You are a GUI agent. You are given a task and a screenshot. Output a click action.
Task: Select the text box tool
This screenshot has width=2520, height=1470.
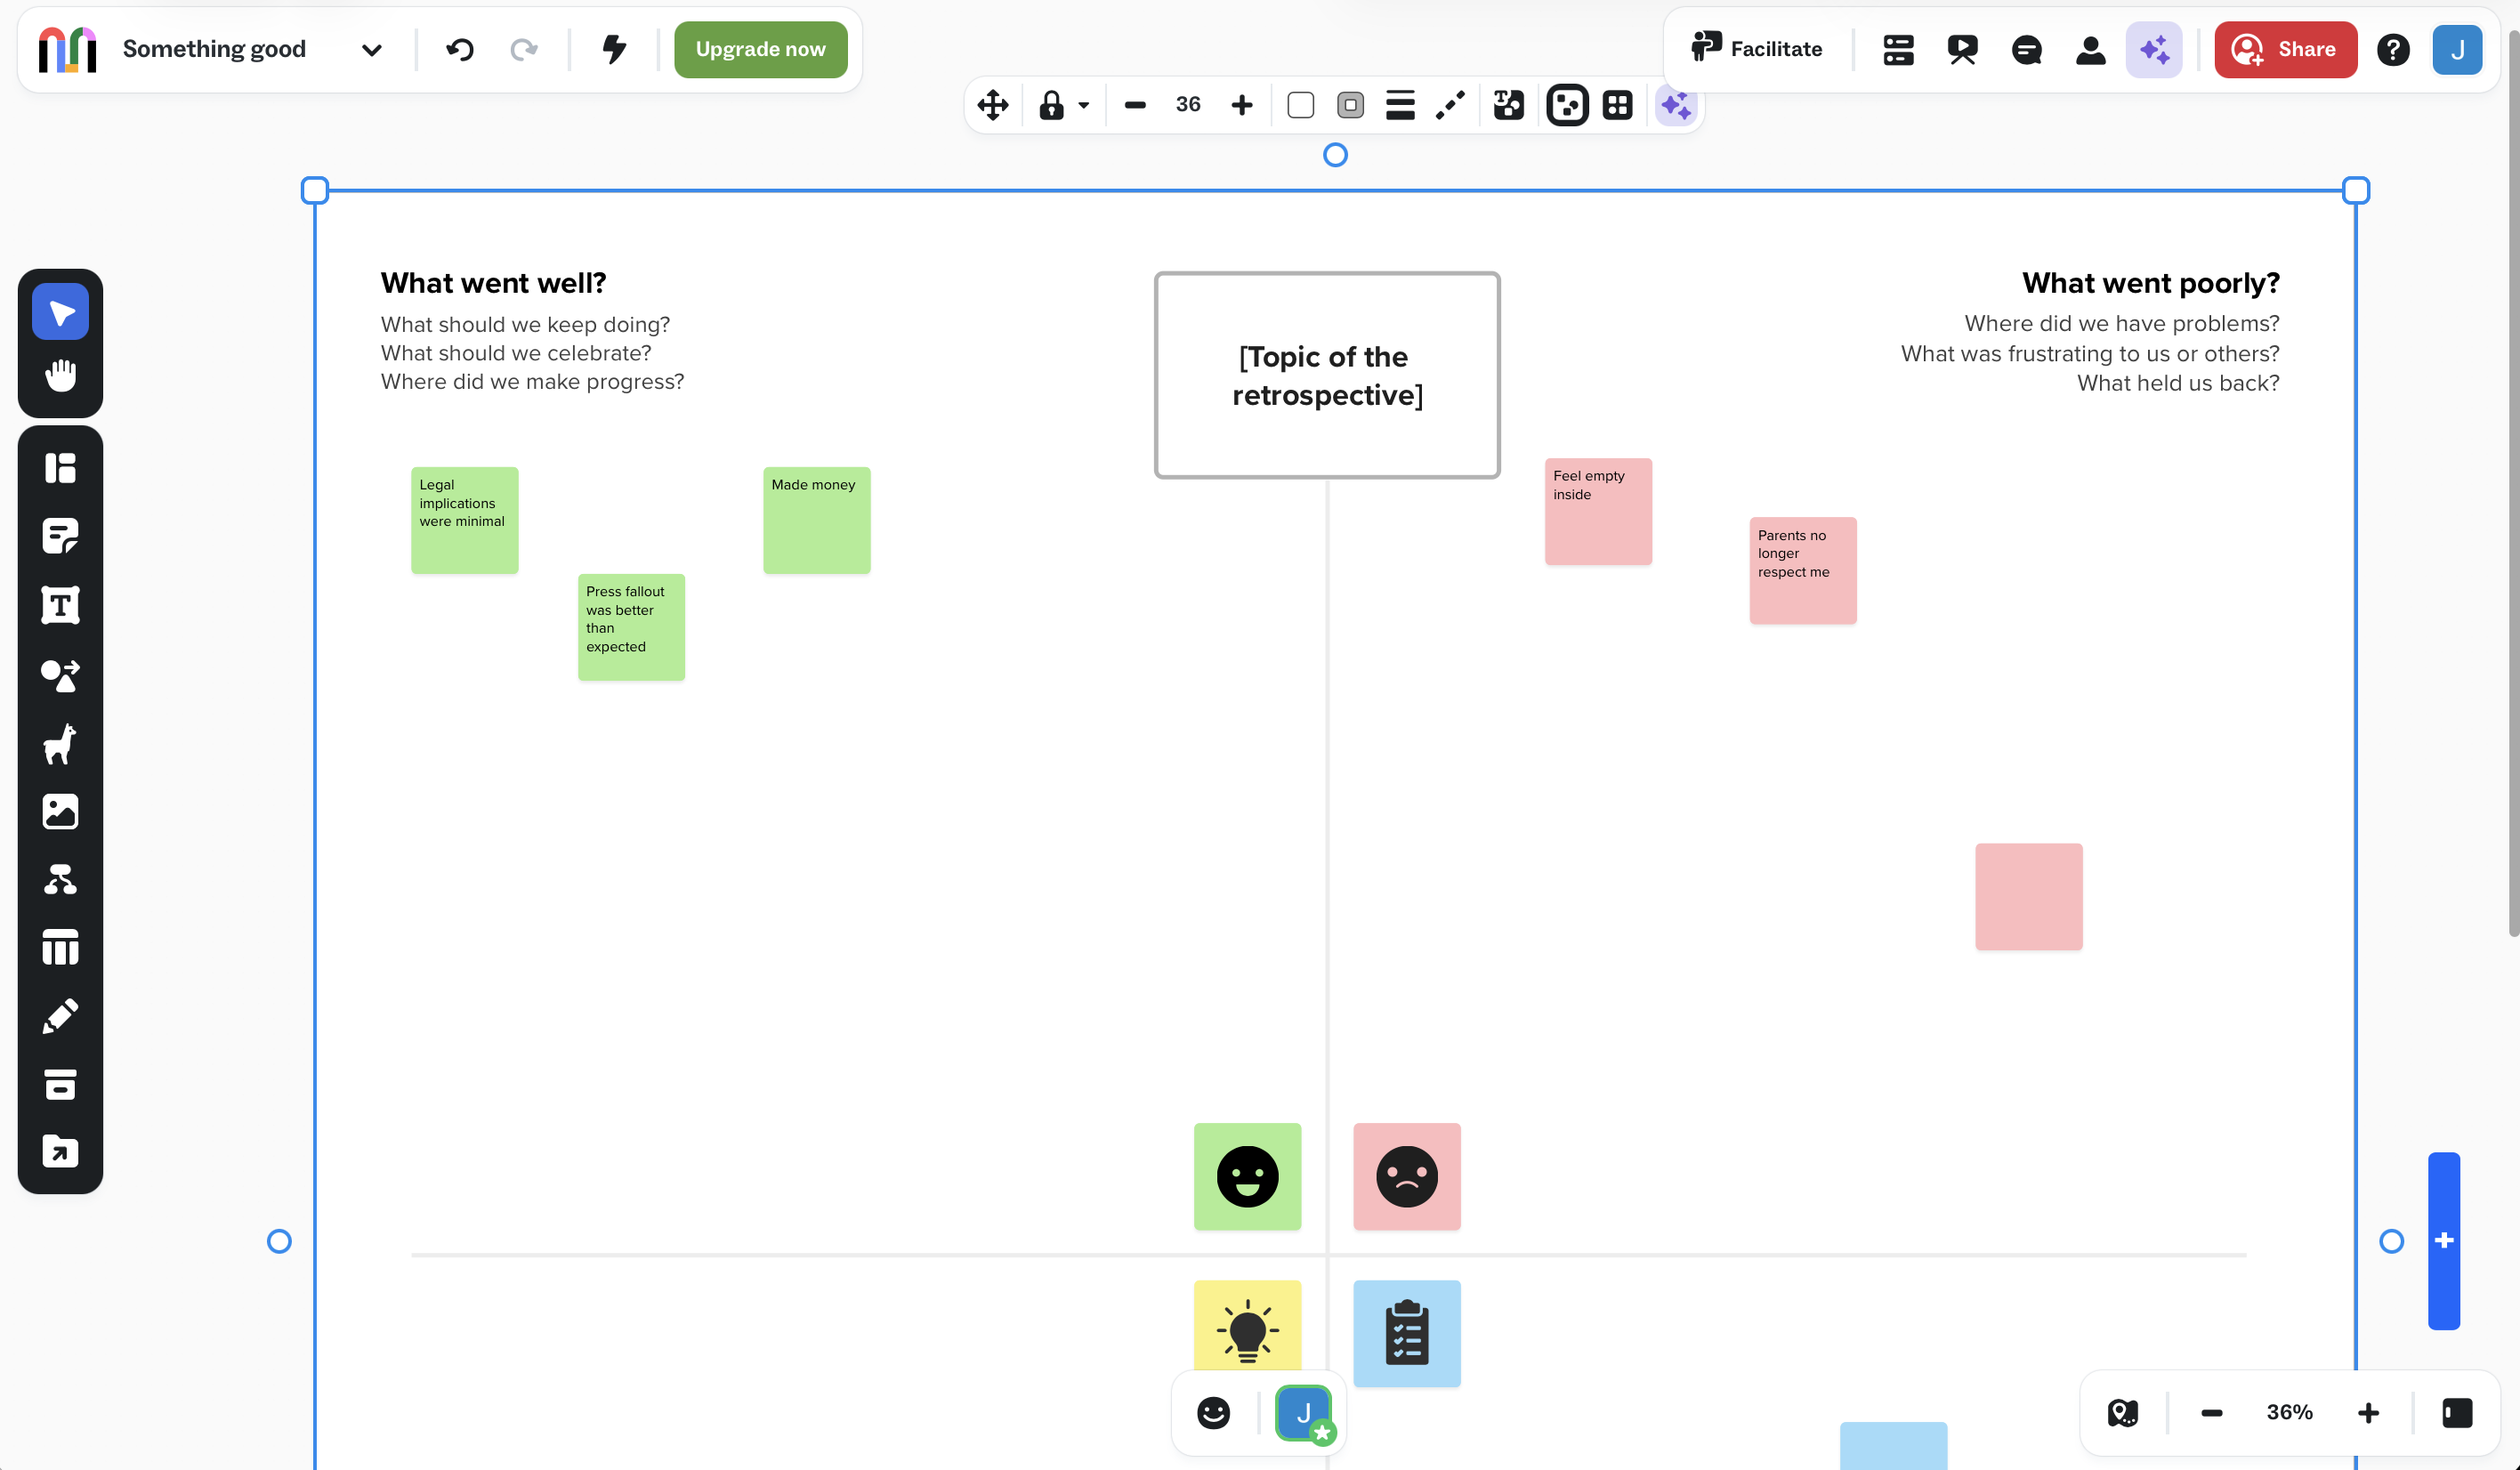click(60, 605)
